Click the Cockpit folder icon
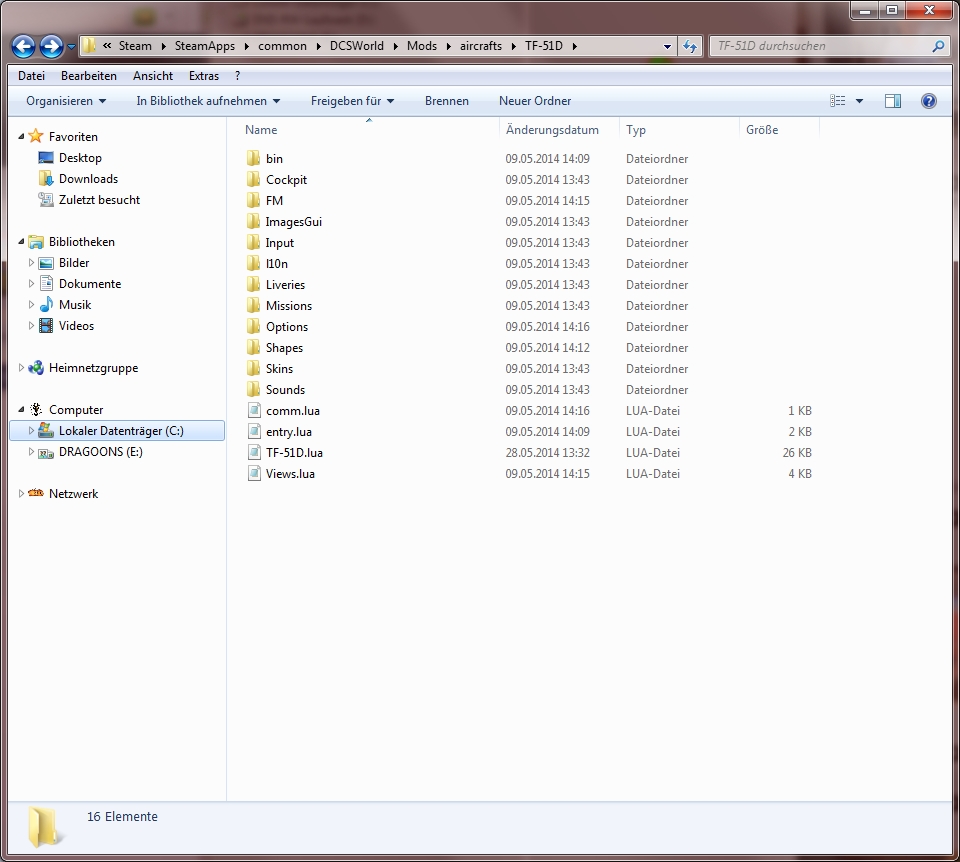The image size is (960, 862). pos(253,179)
